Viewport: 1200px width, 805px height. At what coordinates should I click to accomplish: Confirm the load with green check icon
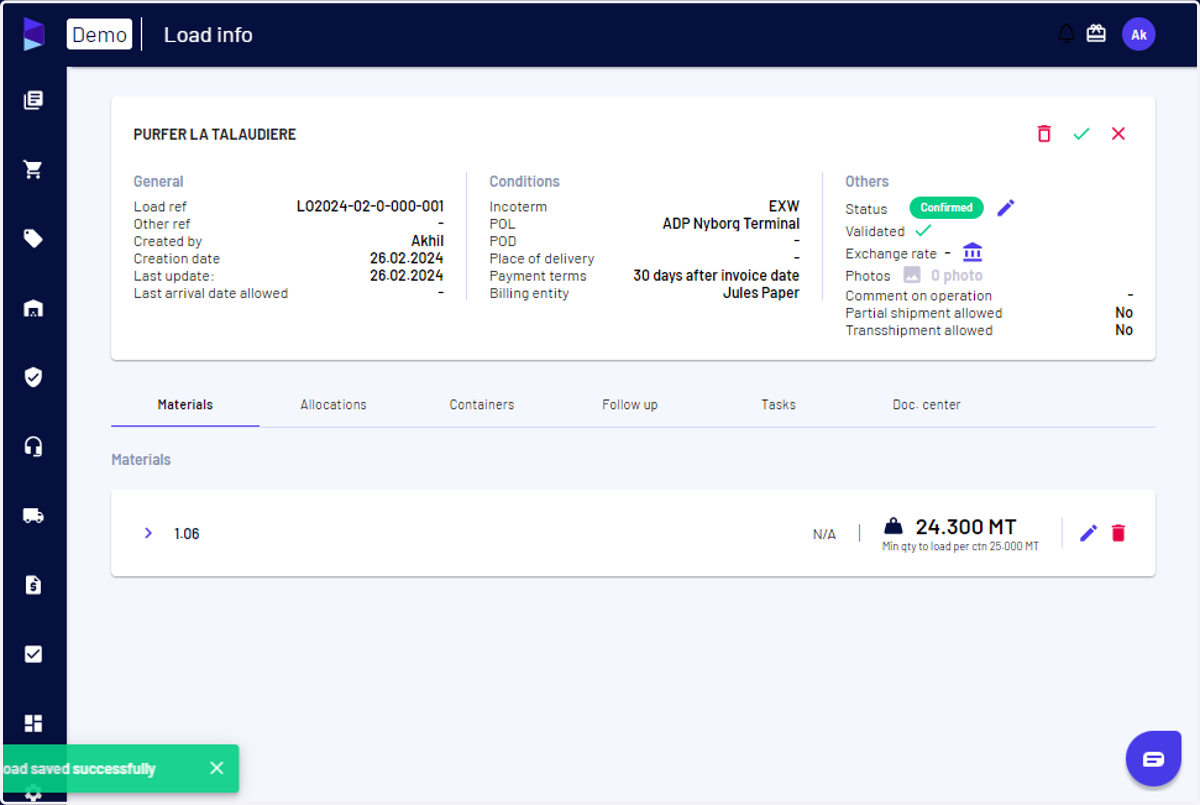[1081, 134]
